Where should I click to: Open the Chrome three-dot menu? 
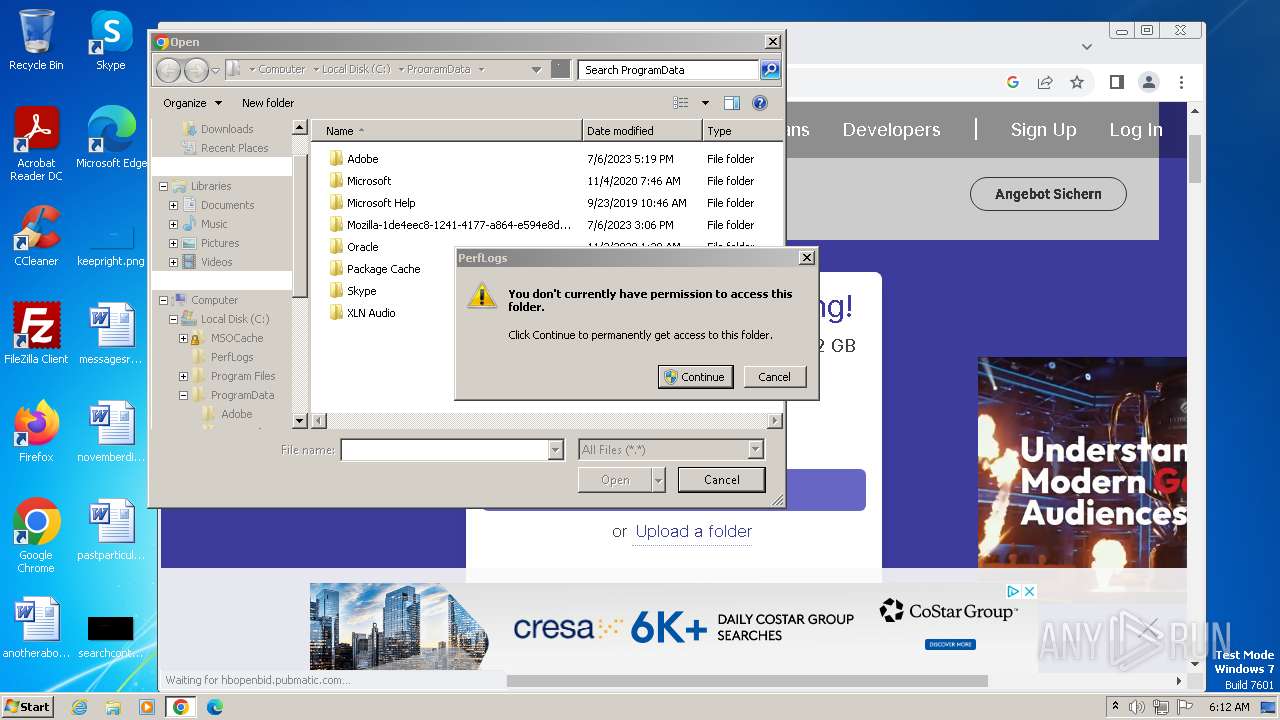click(1181, 82)
